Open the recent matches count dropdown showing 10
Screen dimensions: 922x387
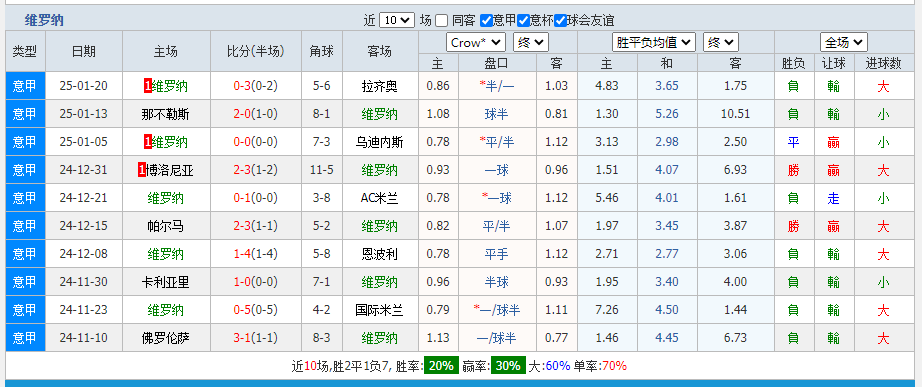click(397, 20)
